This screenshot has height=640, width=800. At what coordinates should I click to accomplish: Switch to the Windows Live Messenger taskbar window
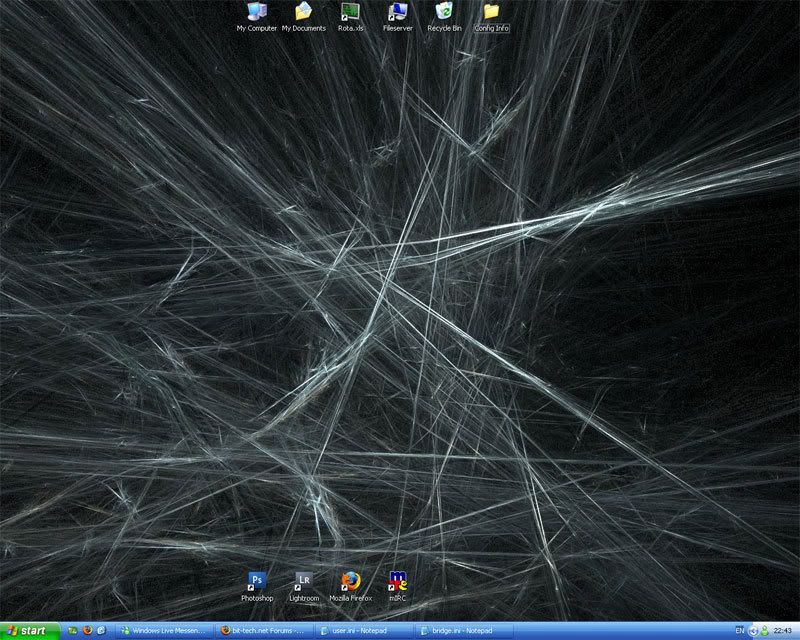point(165,631)
